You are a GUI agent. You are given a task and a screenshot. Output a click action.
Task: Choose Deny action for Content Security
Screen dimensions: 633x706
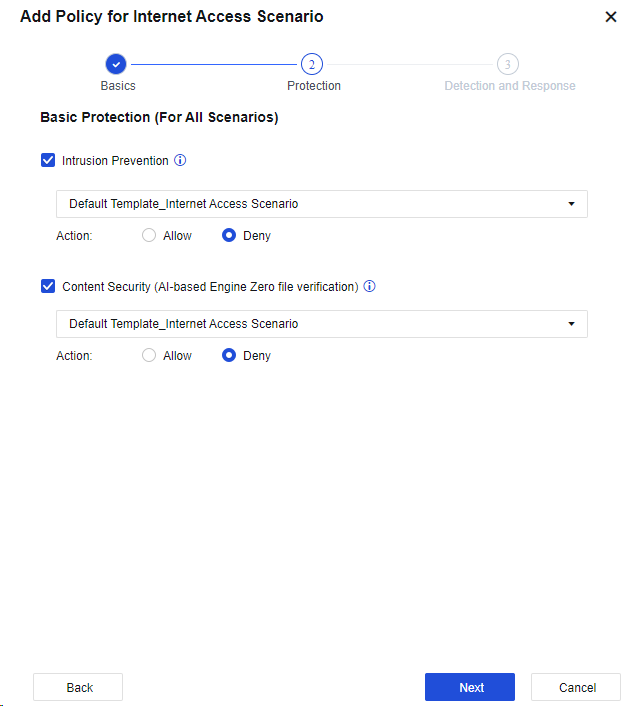[229, 355]
